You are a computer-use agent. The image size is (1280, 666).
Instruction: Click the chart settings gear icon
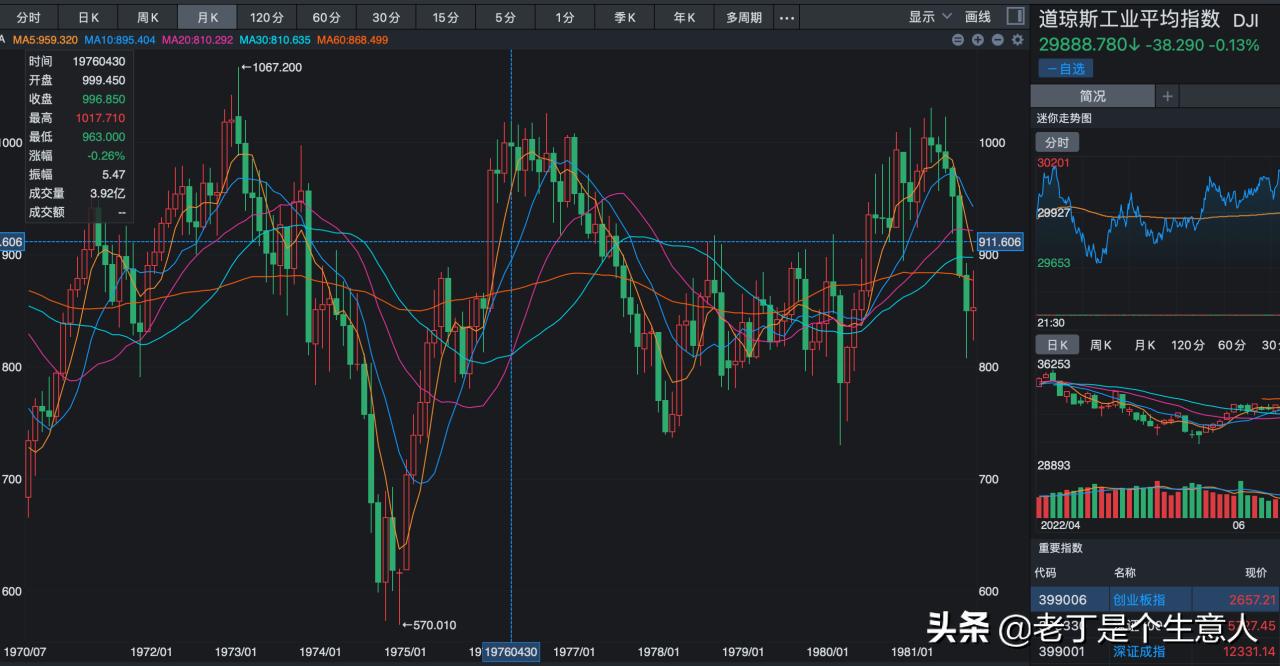pyautogui.click(x=1018, y=40)
